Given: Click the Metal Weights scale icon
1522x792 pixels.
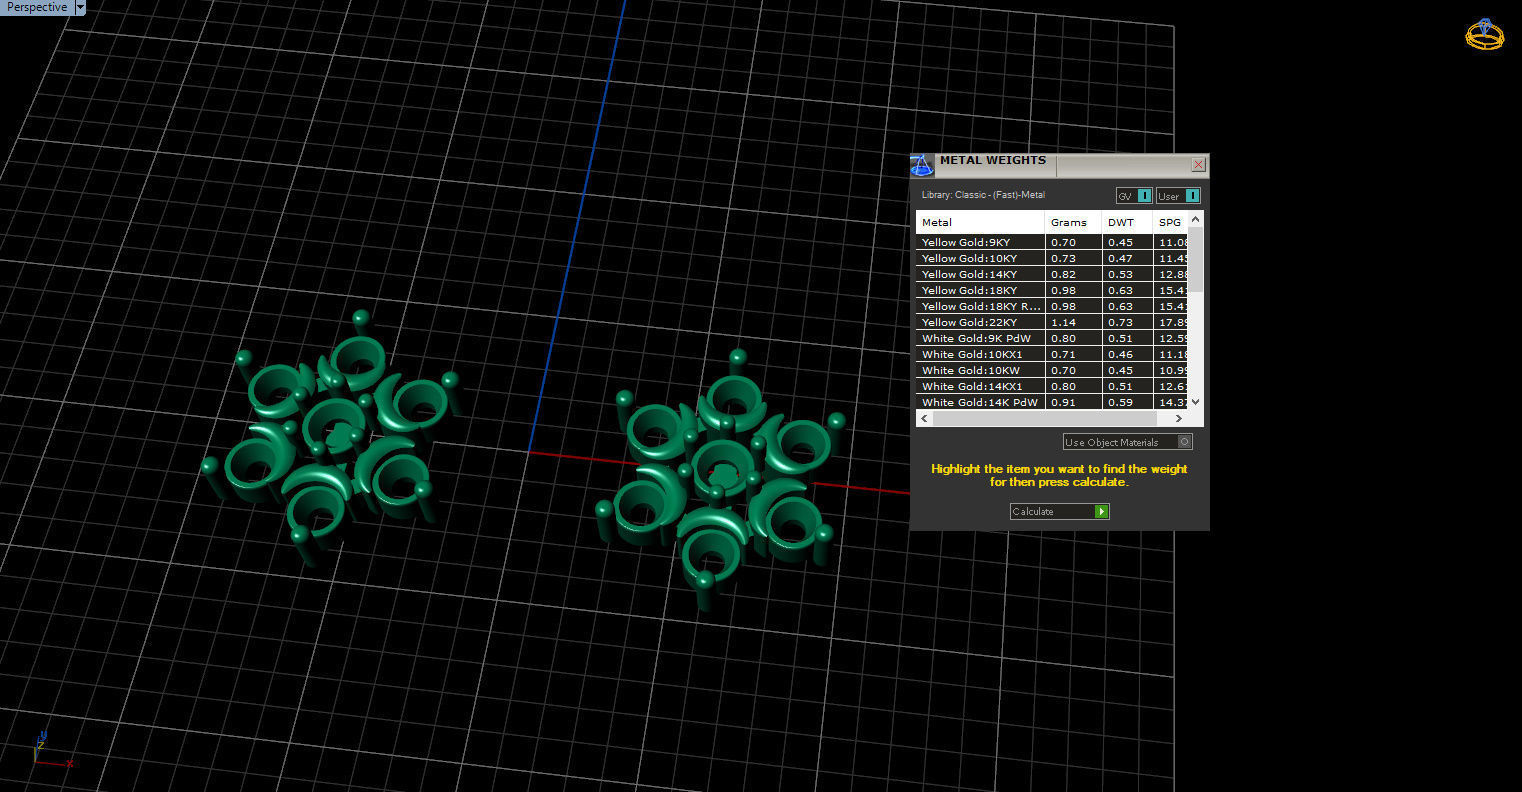Looking at the screenshot, I should point(922,165).
